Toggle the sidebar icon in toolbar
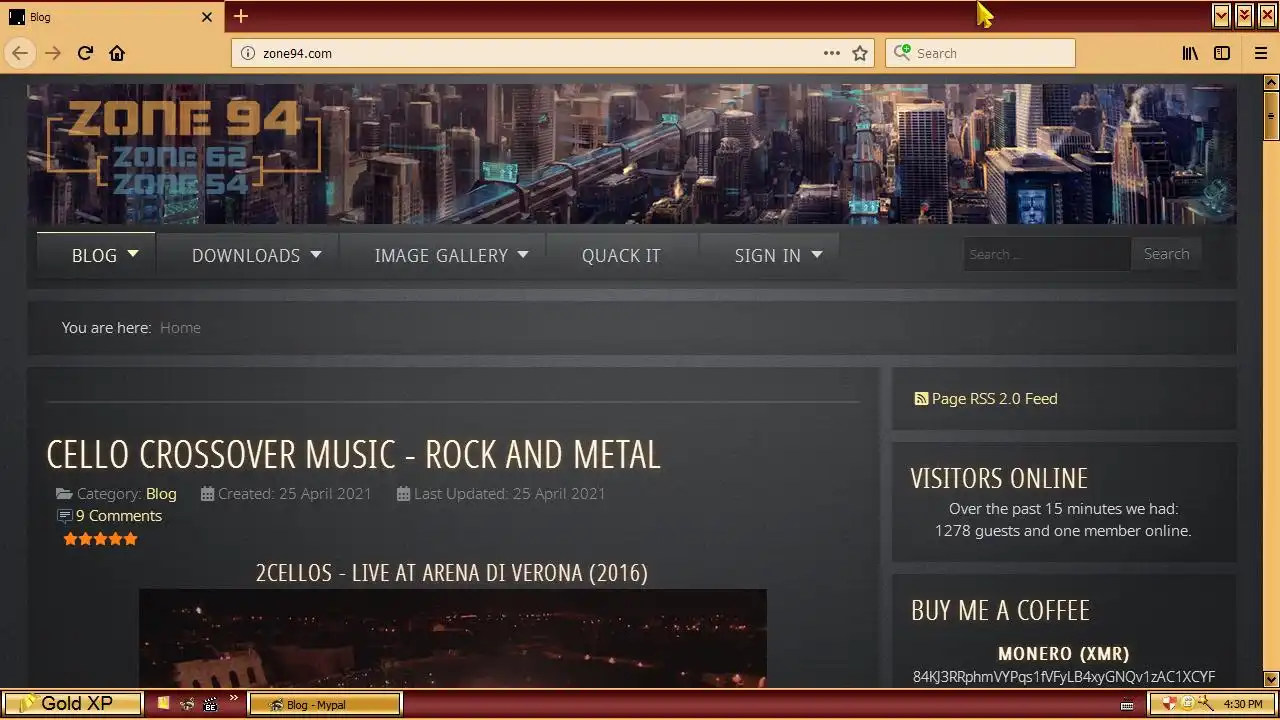Screen dimensions: 1280x720 1222,53
